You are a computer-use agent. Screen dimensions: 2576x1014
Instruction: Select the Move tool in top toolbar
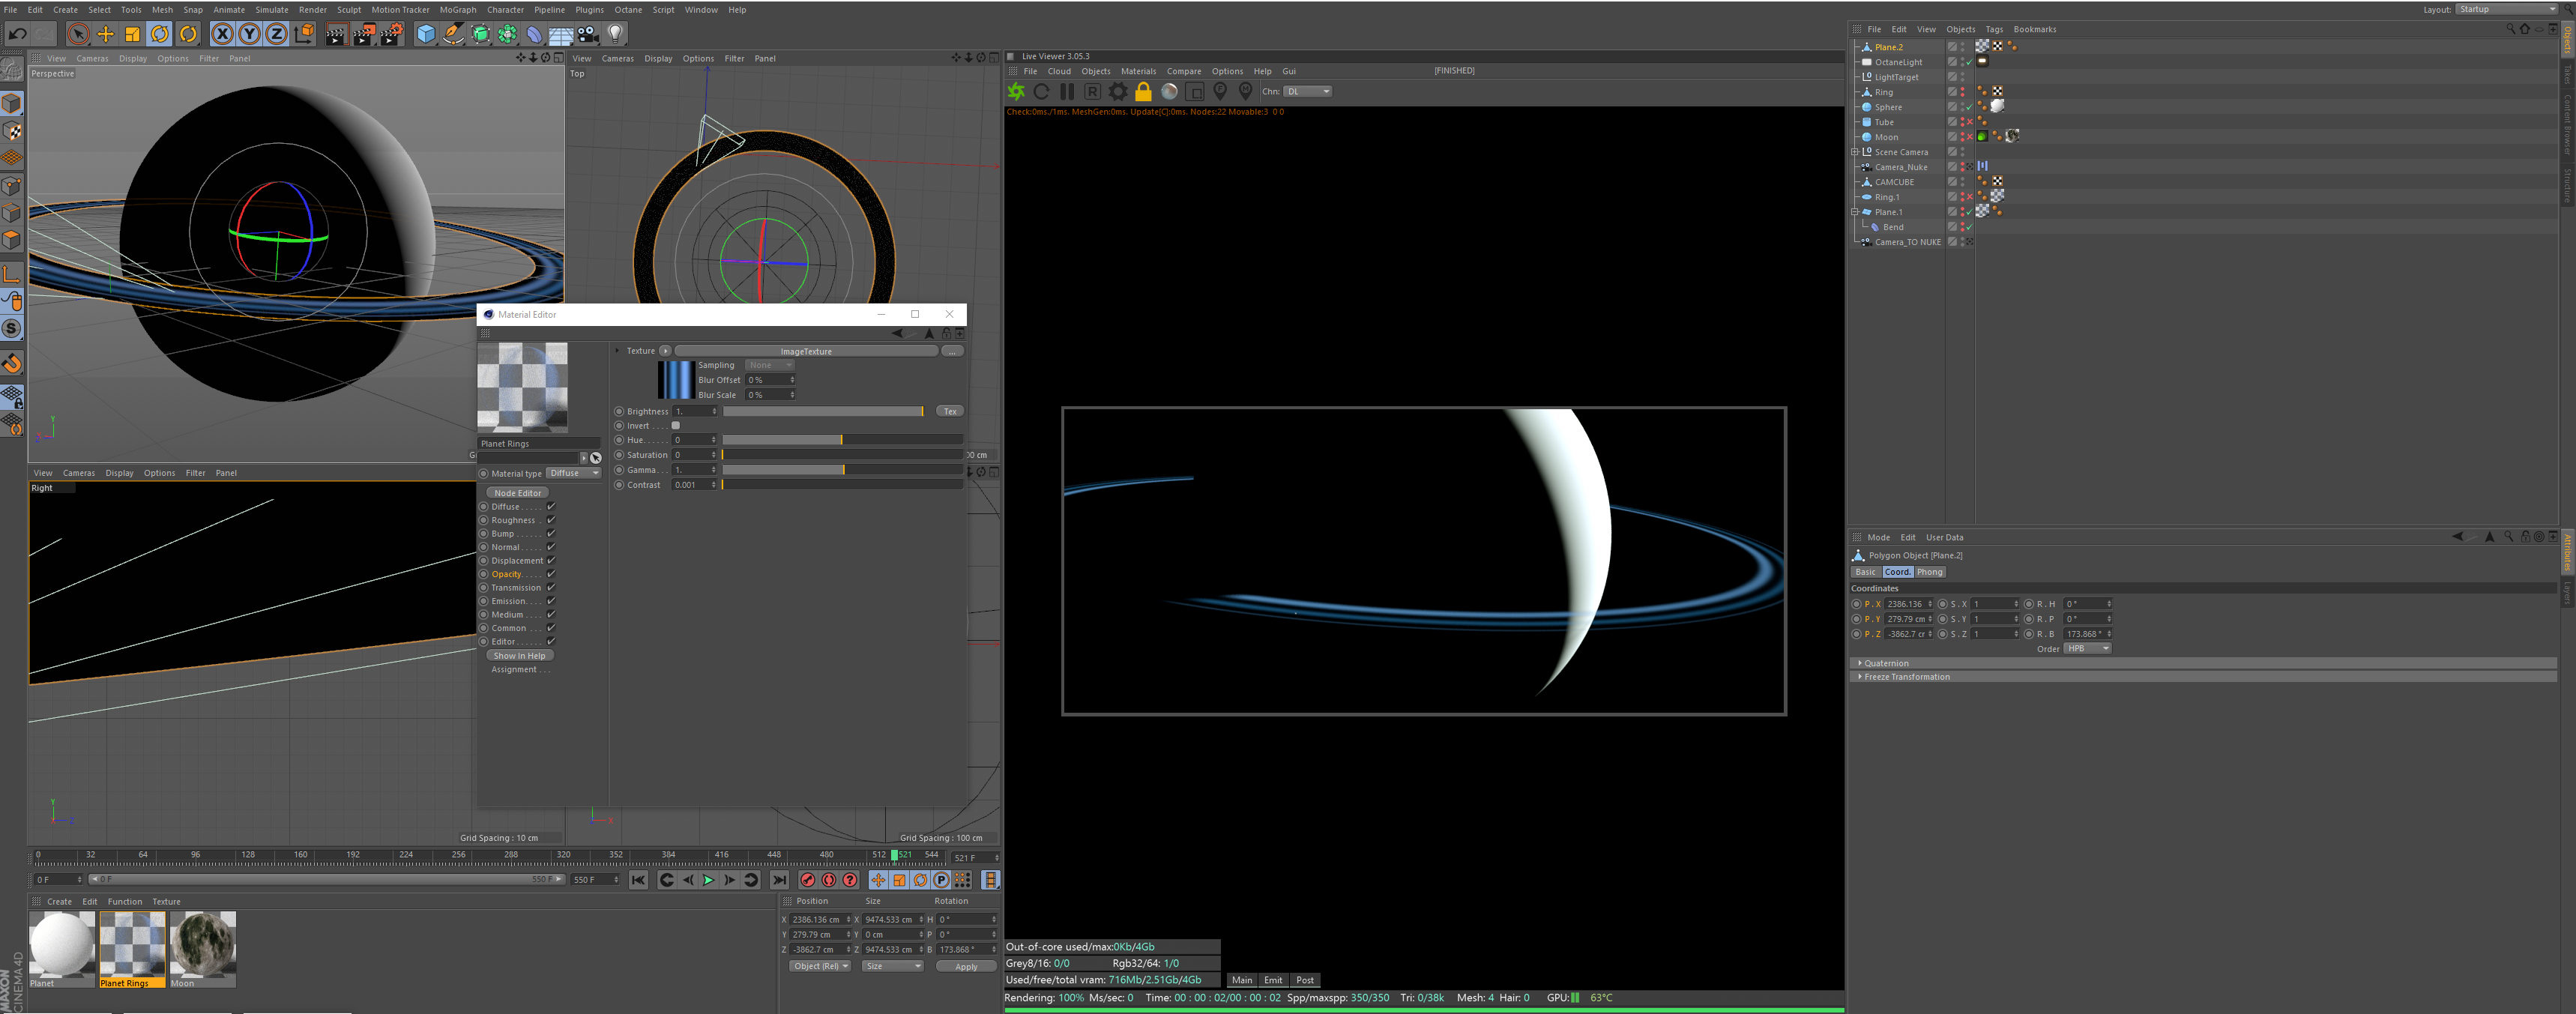[105, 34]
